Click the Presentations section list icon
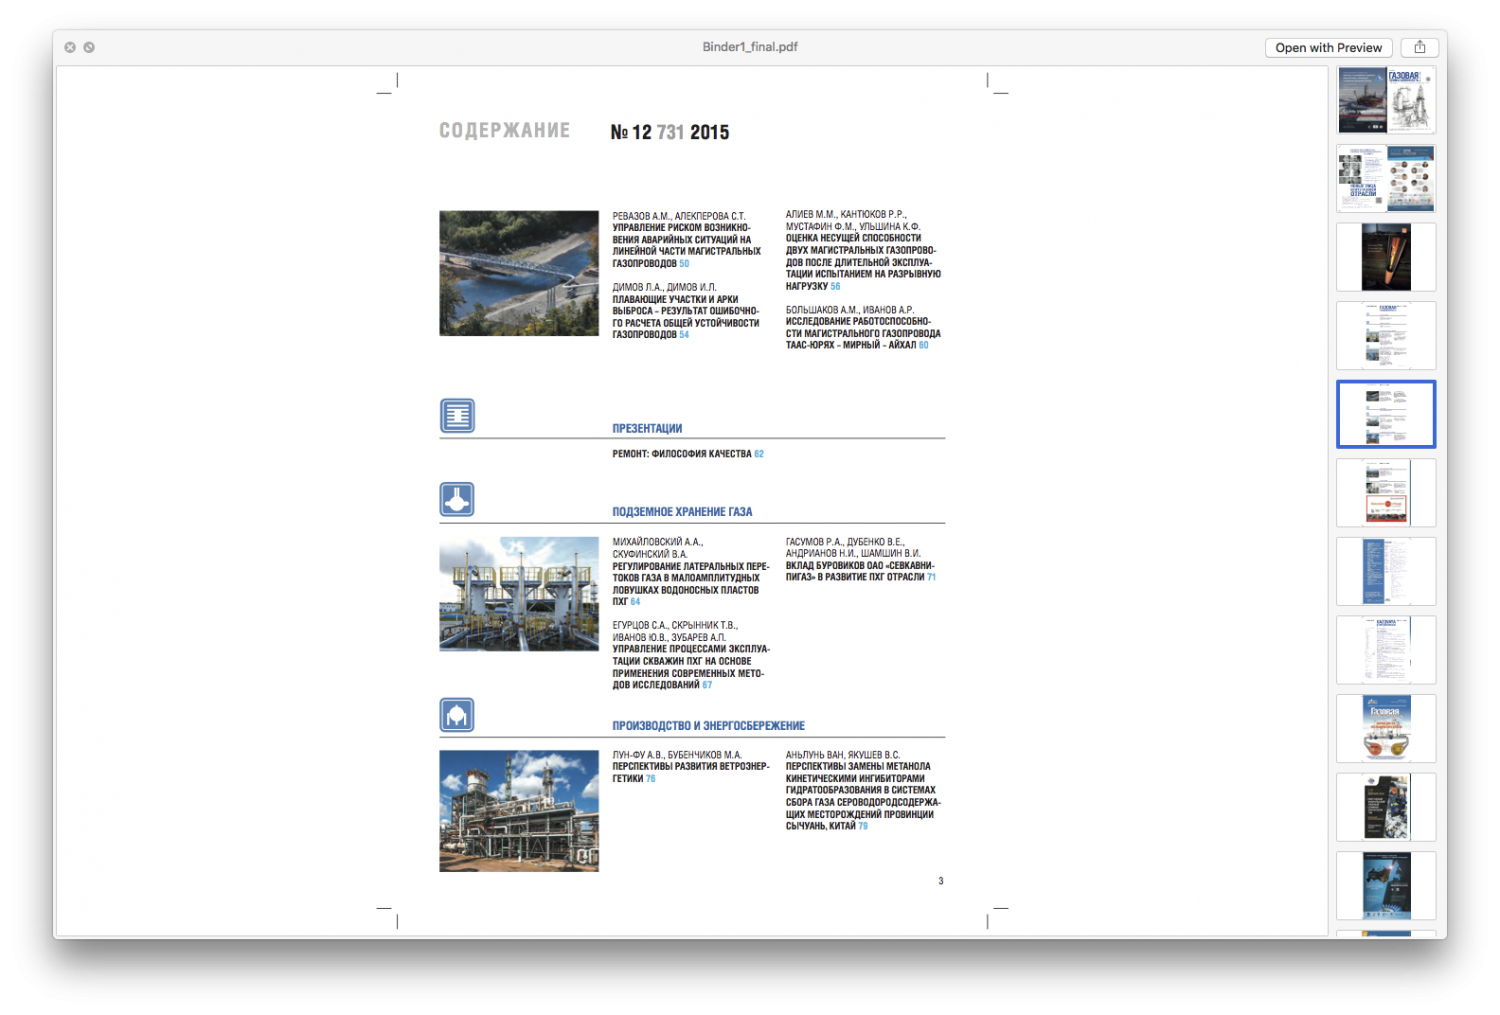This screenshot has height=1015, width=1500. pos(457,415)
